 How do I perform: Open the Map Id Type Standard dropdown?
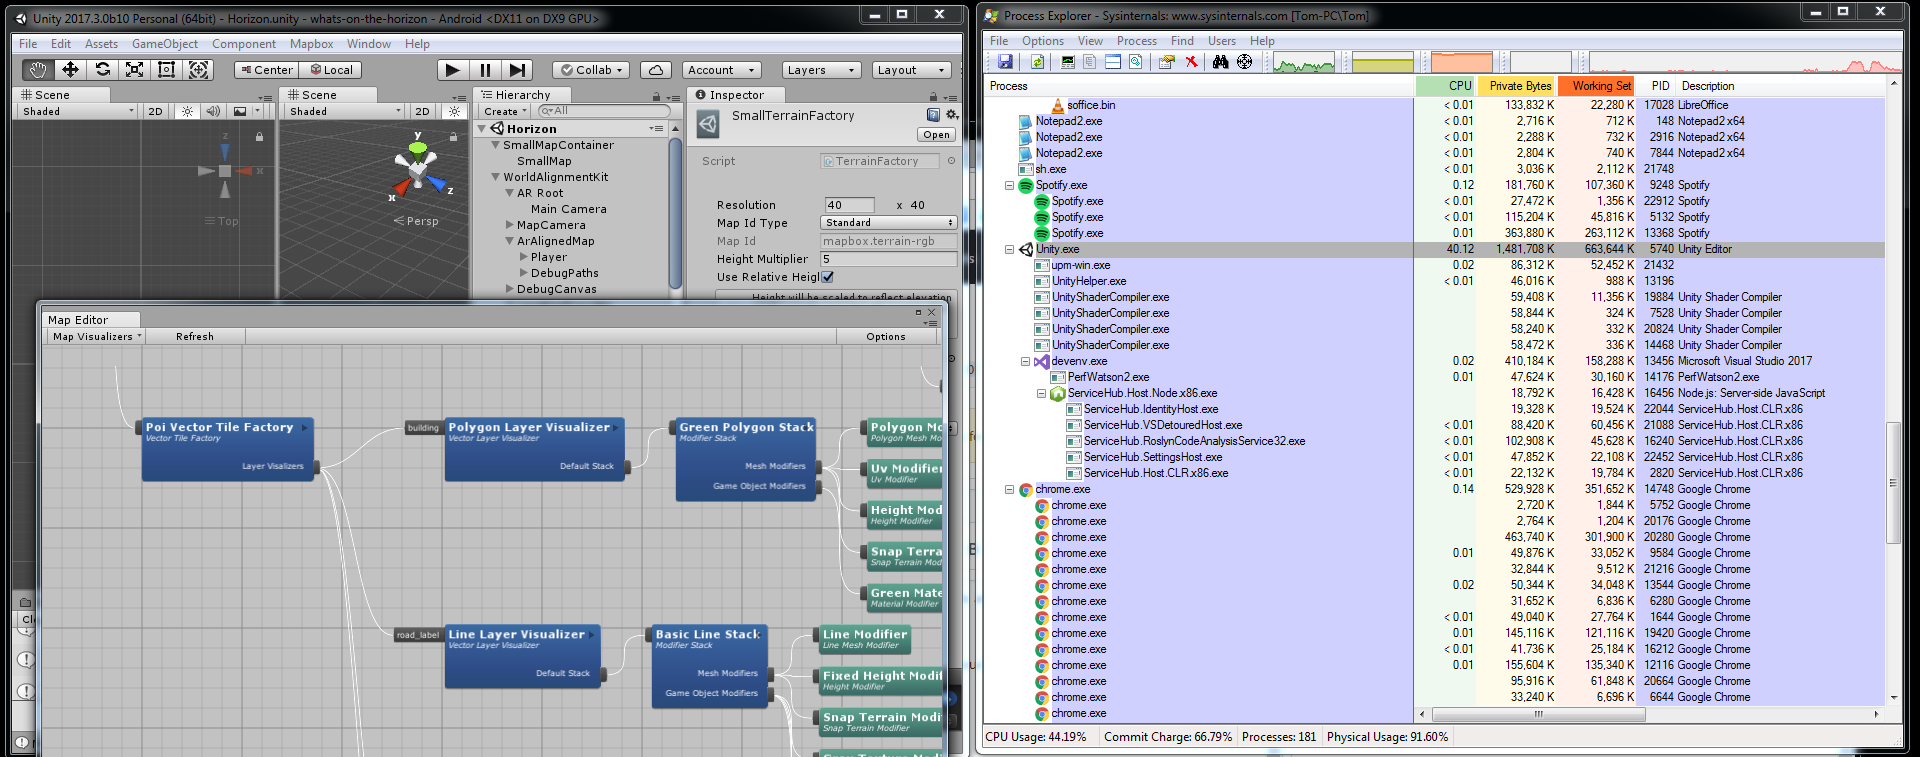pyautogui.click(x=889, y=223)
